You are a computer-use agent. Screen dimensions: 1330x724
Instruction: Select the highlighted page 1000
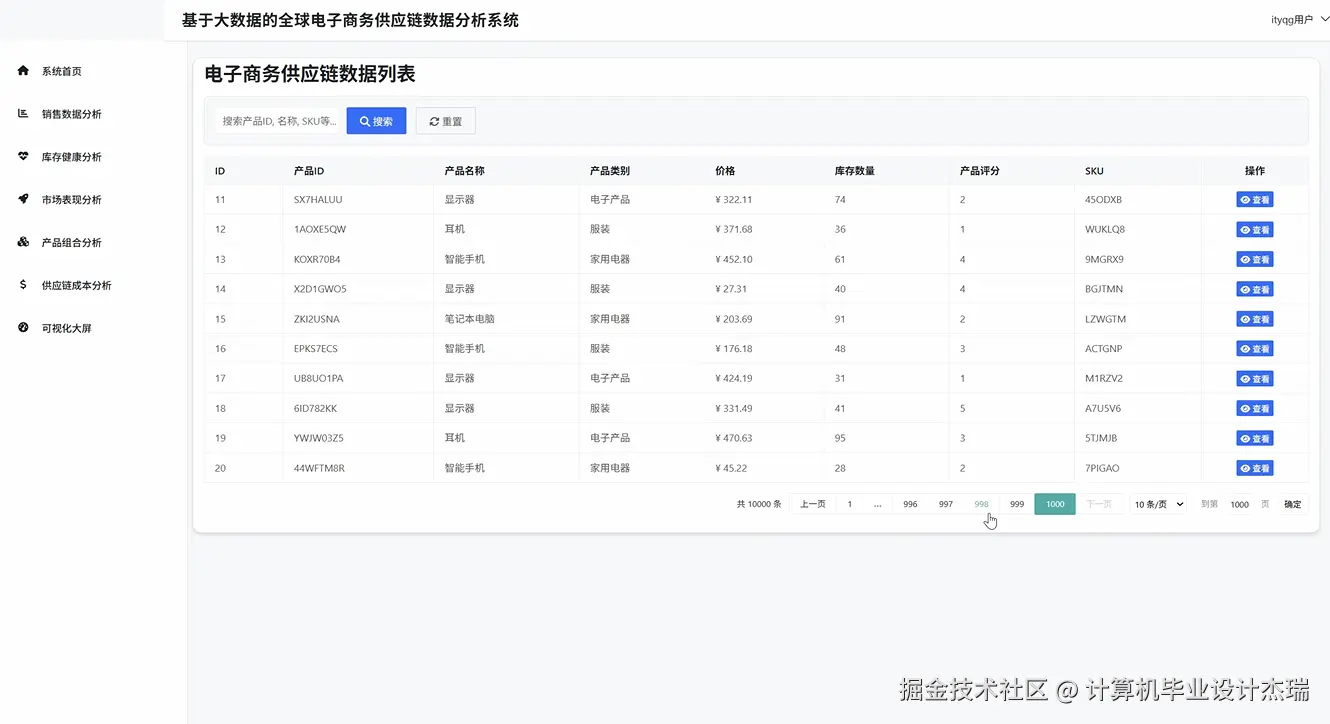(x=1055, y=504)
